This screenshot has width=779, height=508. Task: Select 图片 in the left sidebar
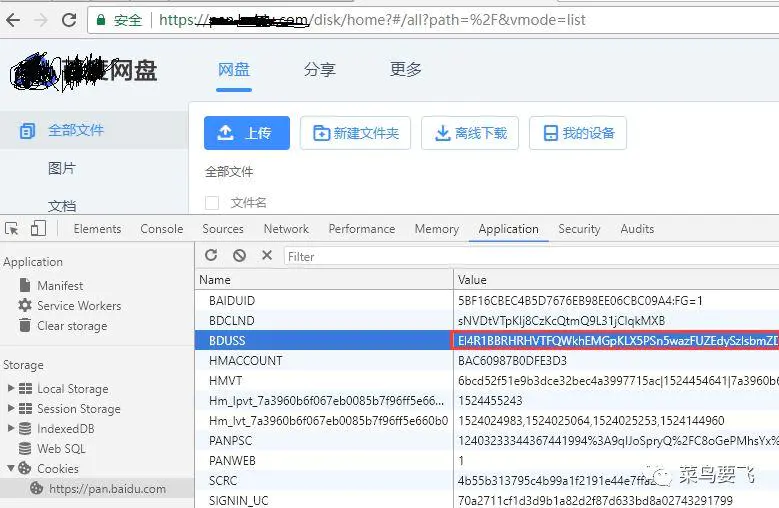pyautogui.click(x=62, y=168)
